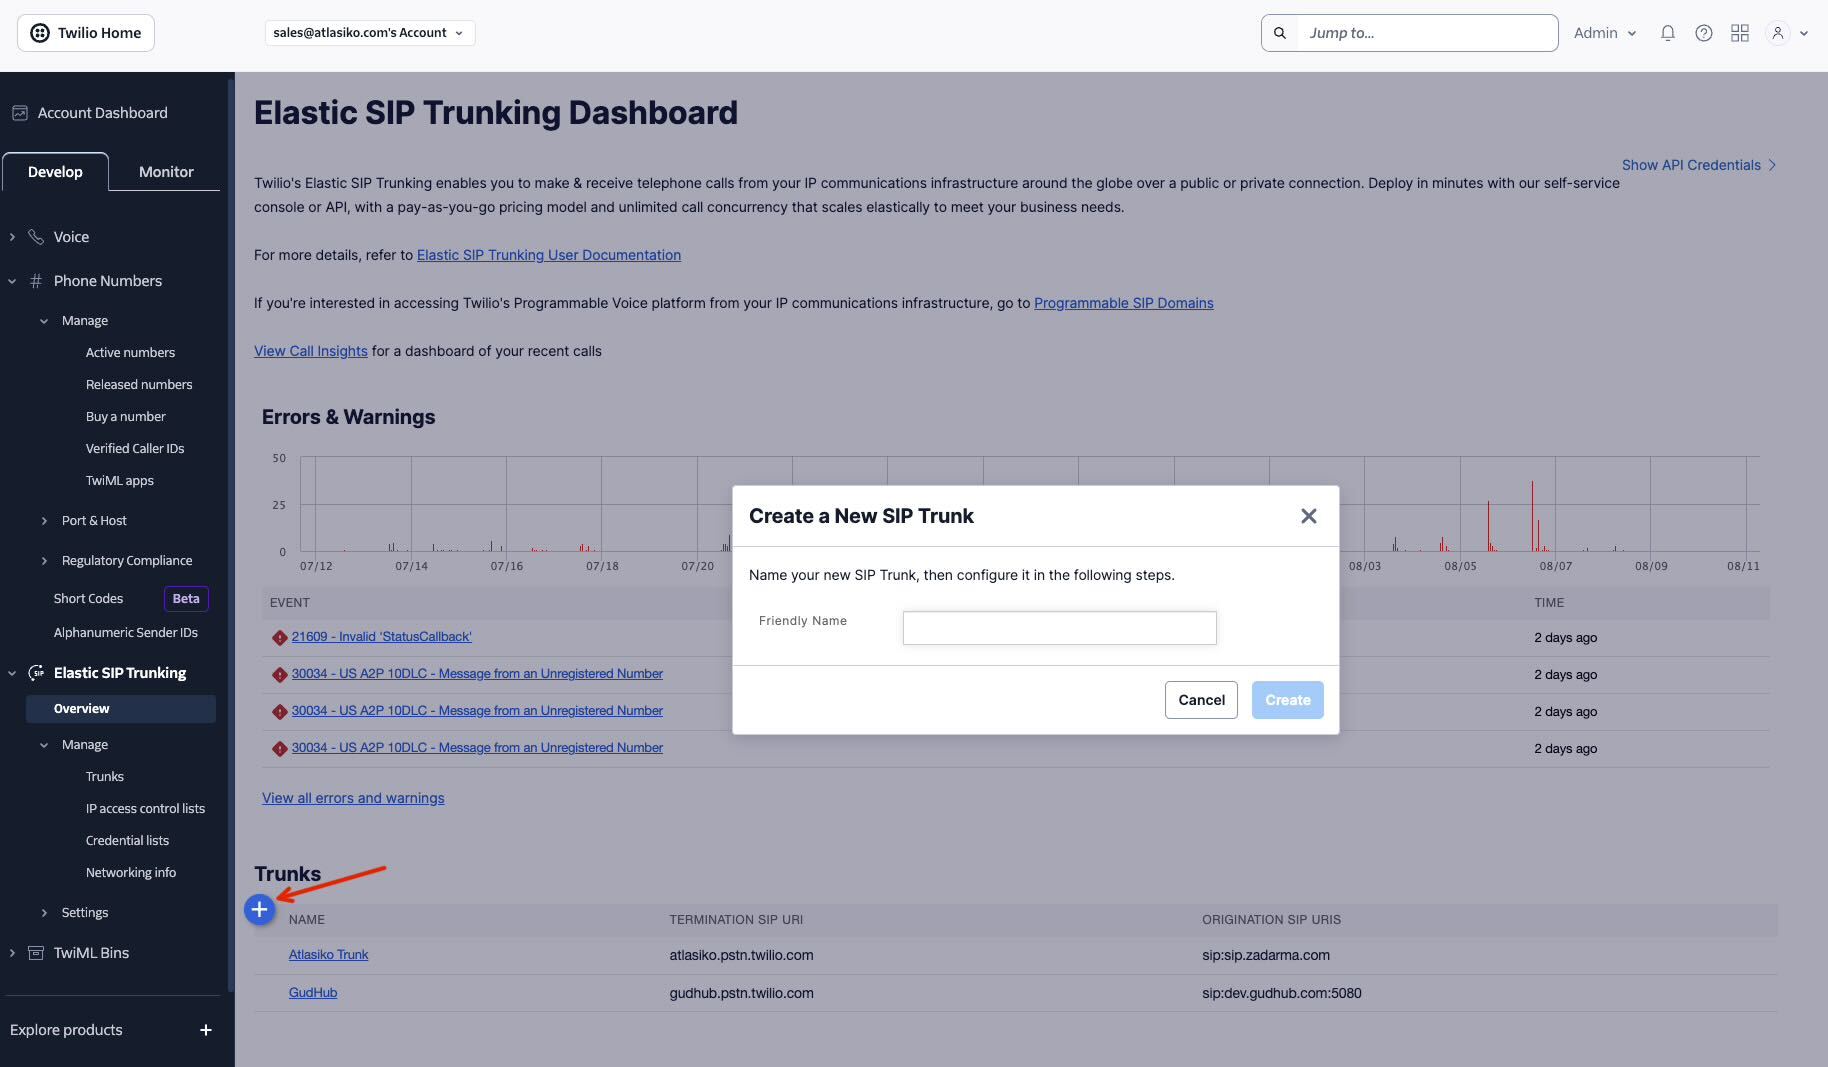1828x1067 pixels.
Task: Collapse Manage under Elastic SIP Trunking
Action: pyautogui.click(x=44, y=745)
